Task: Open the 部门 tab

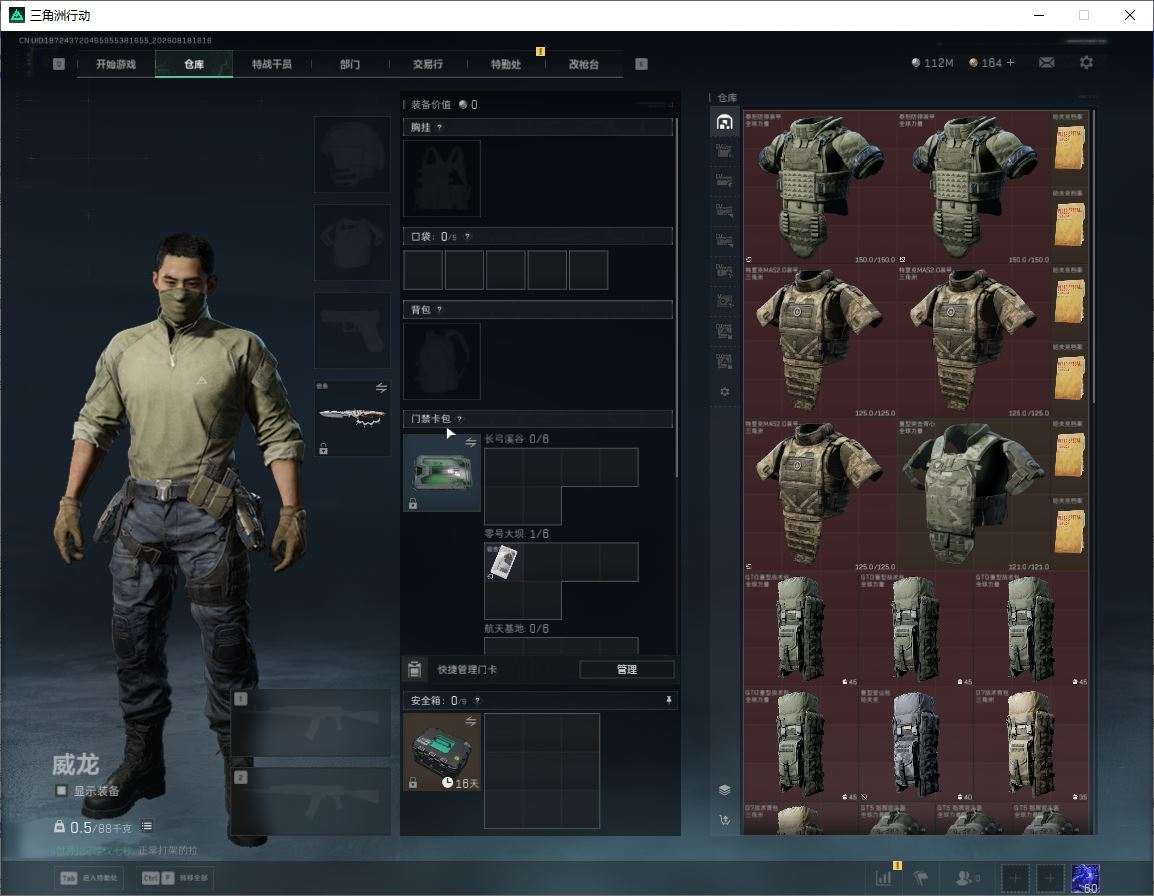Action: 350,64
